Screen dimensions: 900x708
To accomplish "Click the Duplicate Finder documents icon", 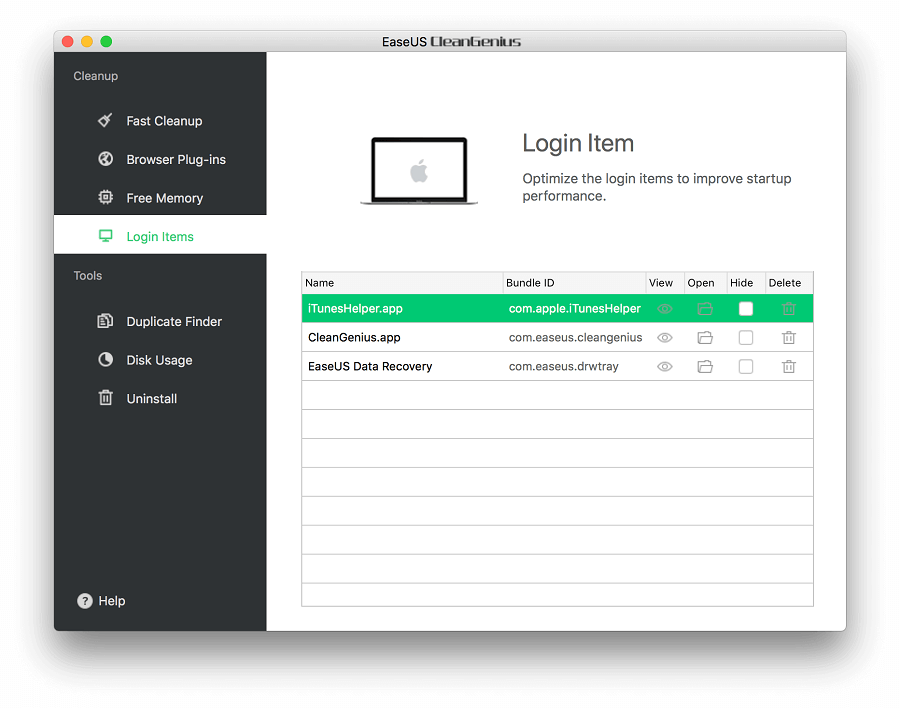I will tap(105, 321).
